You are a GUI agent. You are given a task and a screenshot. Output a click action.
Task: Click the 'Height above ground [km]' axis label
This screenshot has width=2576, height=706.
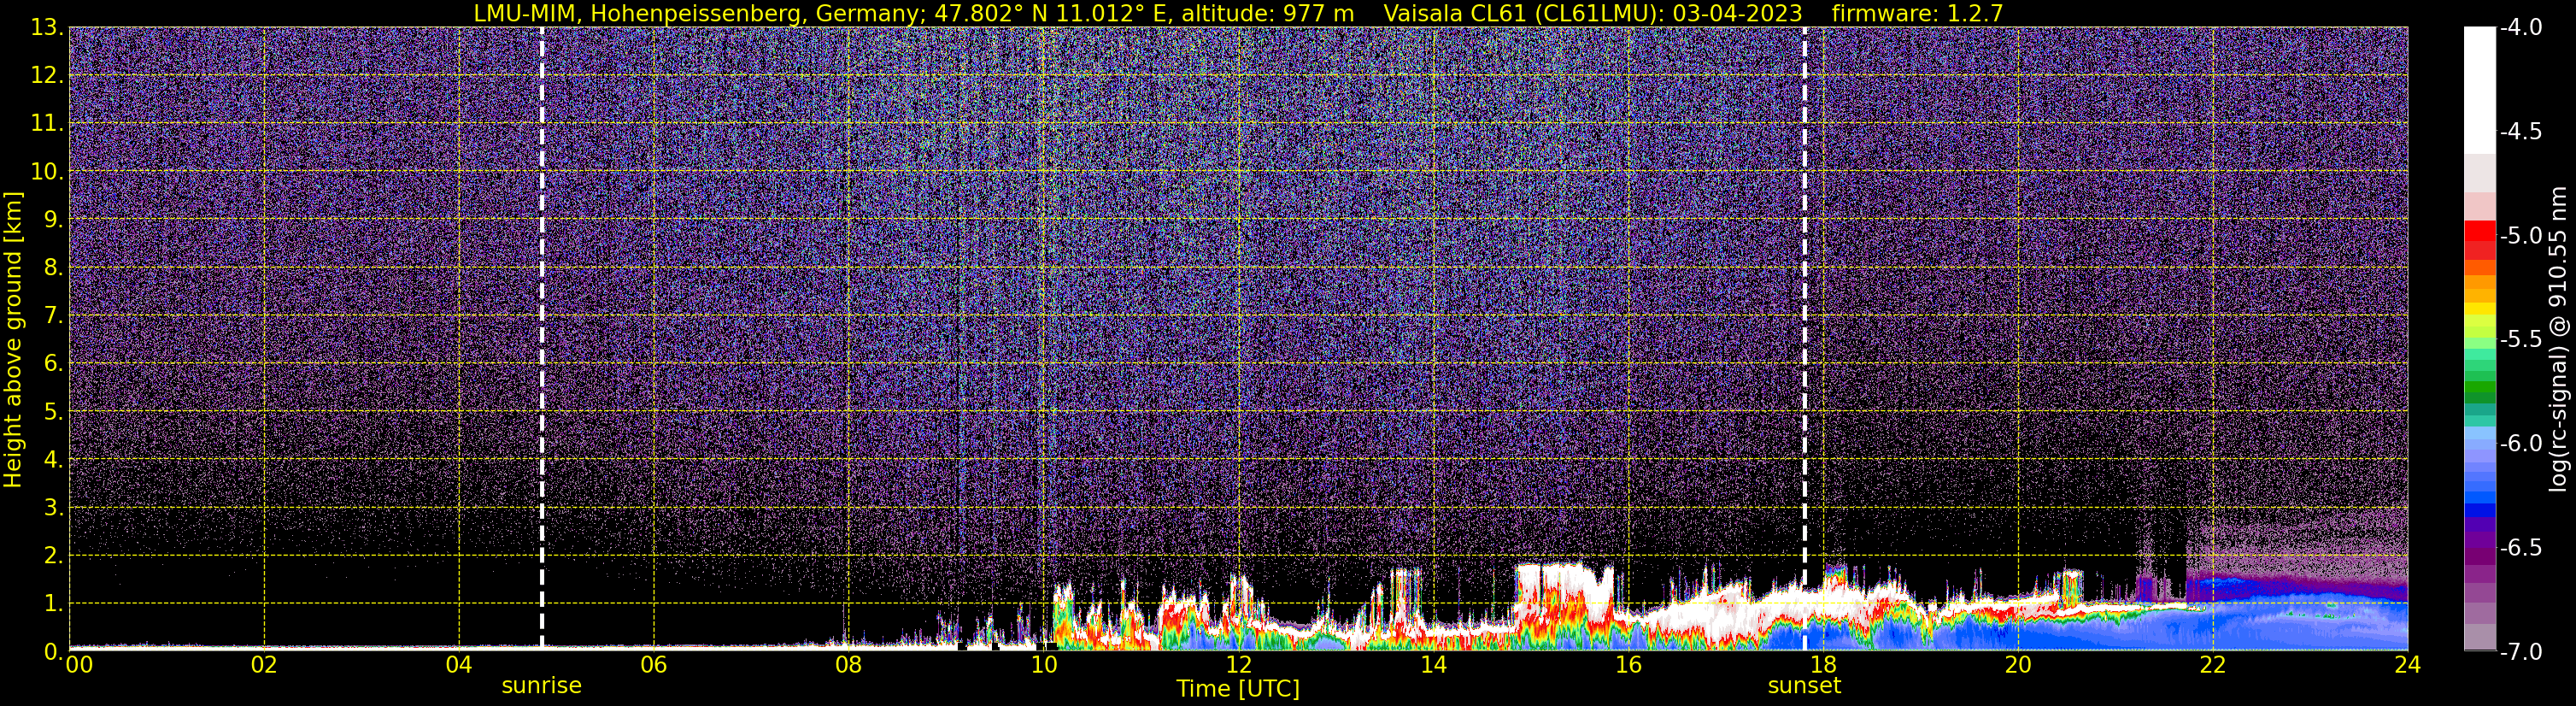[13, 340]
